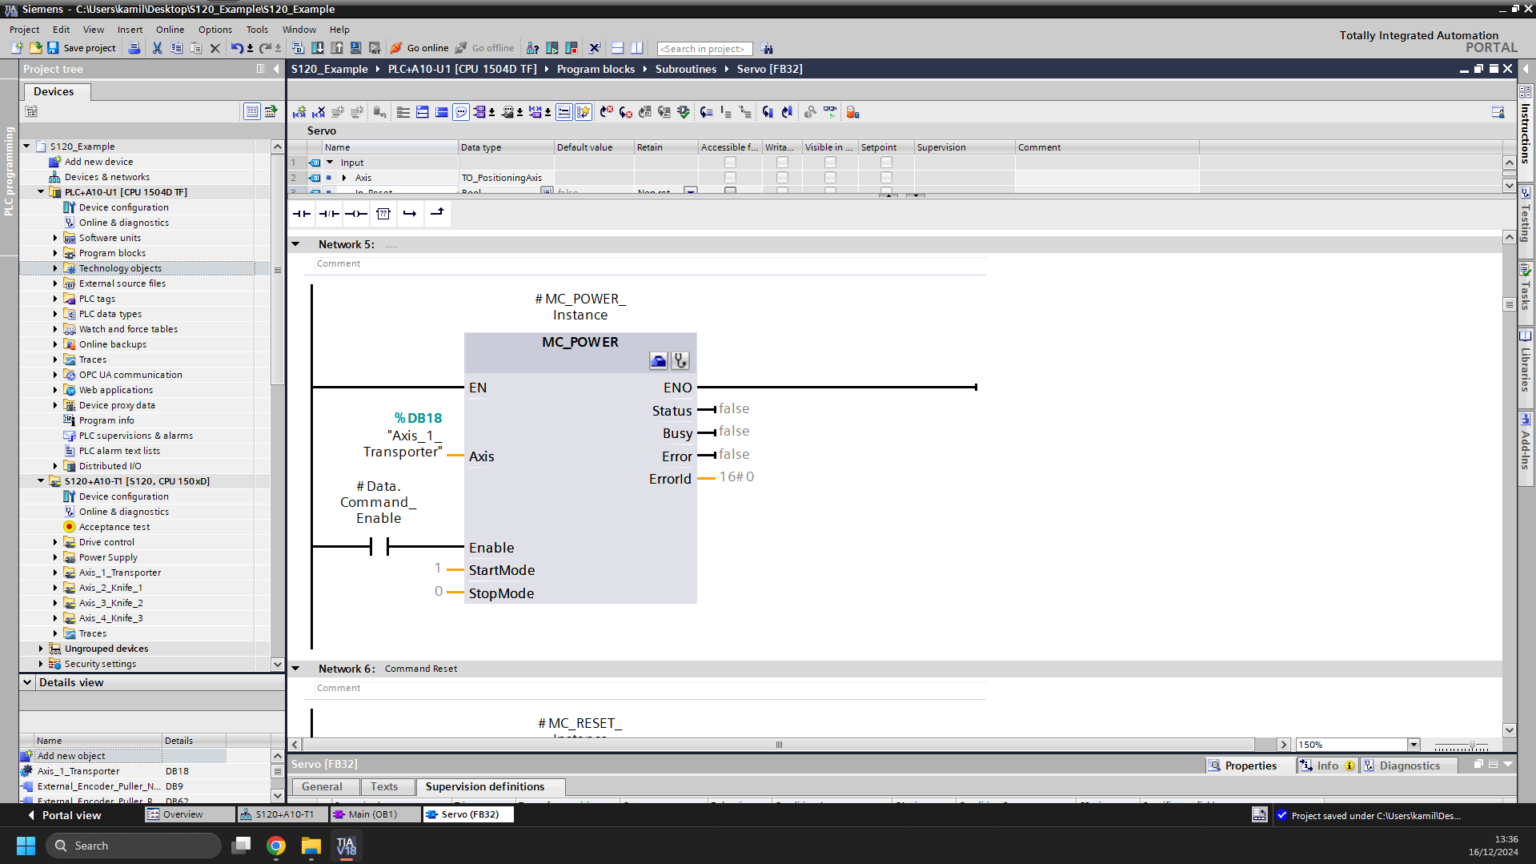
Task: Open the 150% zoom level dropdown
Action: (1413, 745)
